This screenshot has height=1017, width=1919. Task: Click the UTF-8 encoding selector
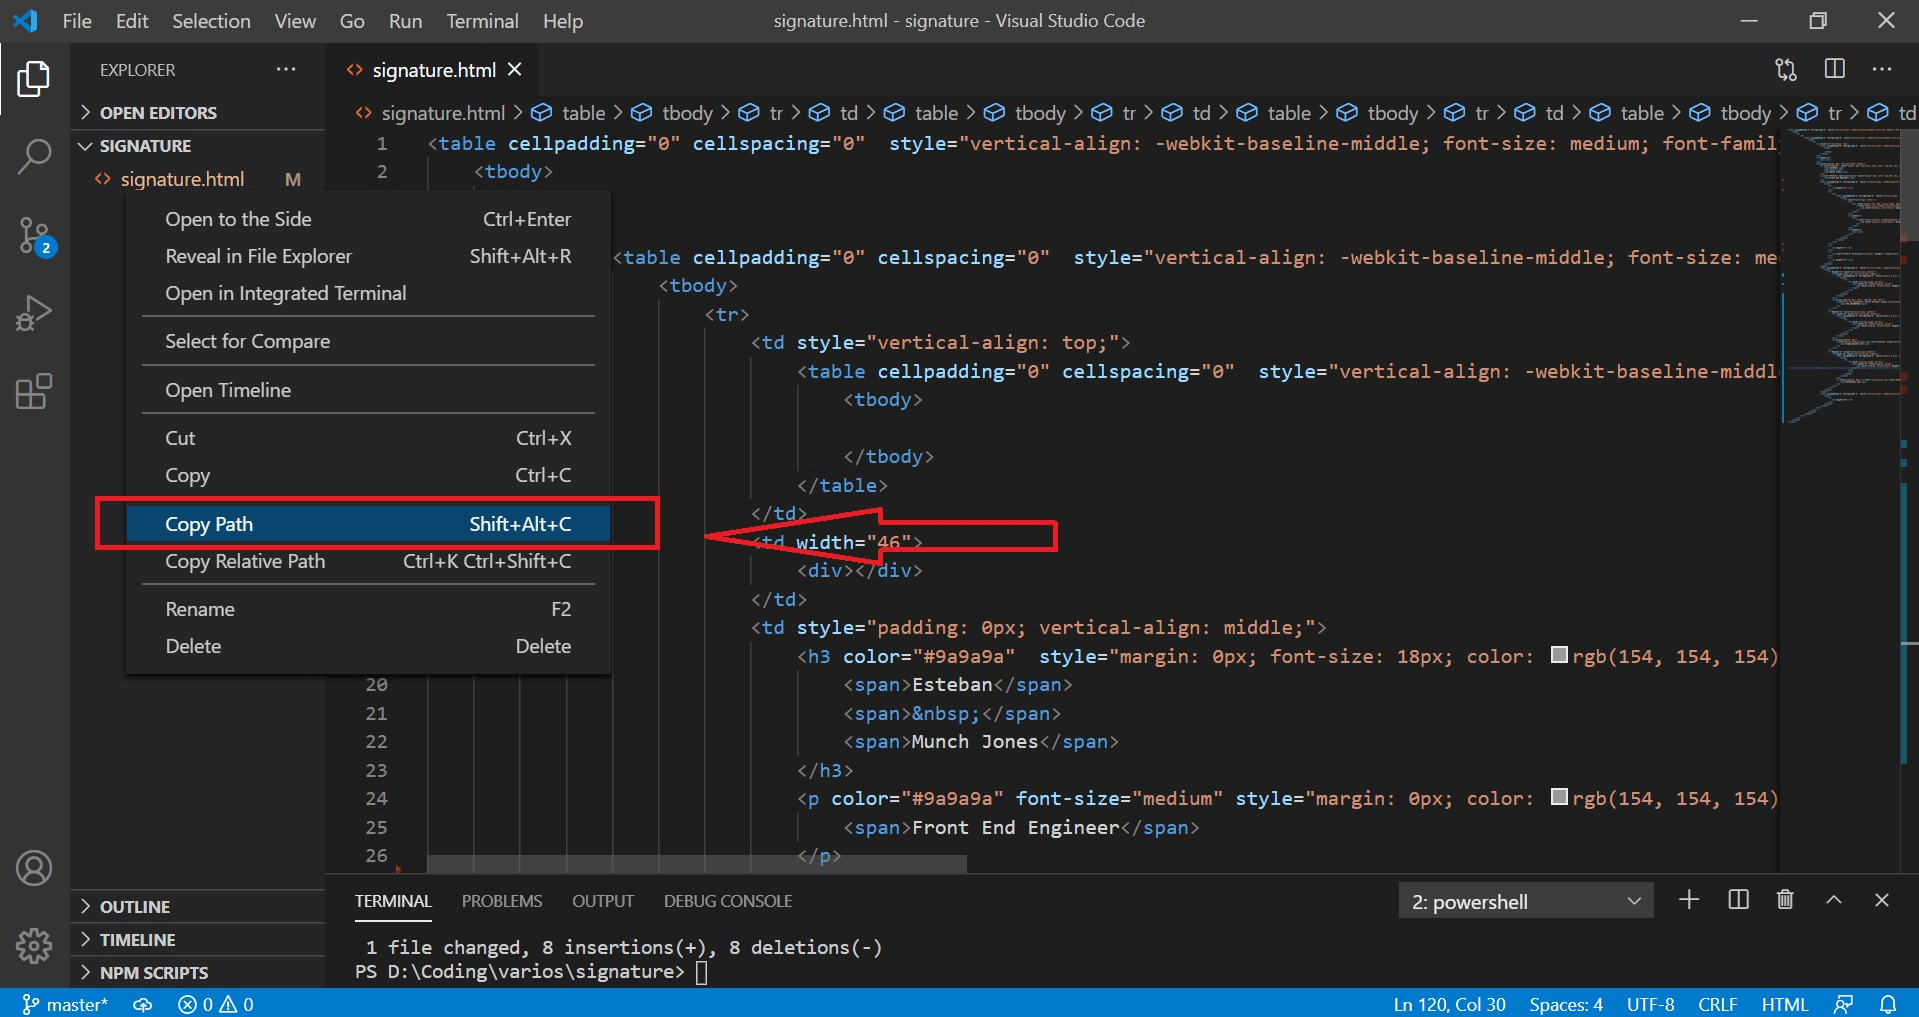(x=1649, y=1004)
